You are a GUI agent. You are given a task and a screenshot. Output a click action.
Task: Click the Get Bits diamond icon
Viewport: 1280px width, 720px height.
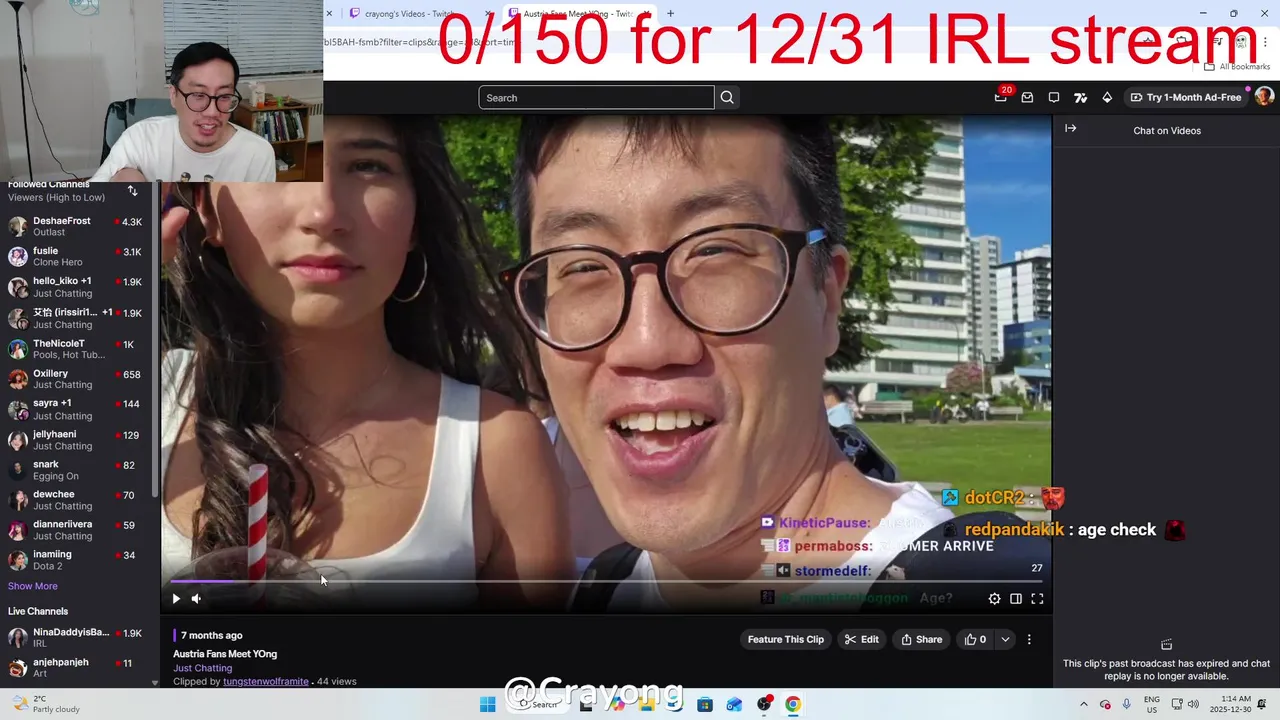click(1107, 97)
